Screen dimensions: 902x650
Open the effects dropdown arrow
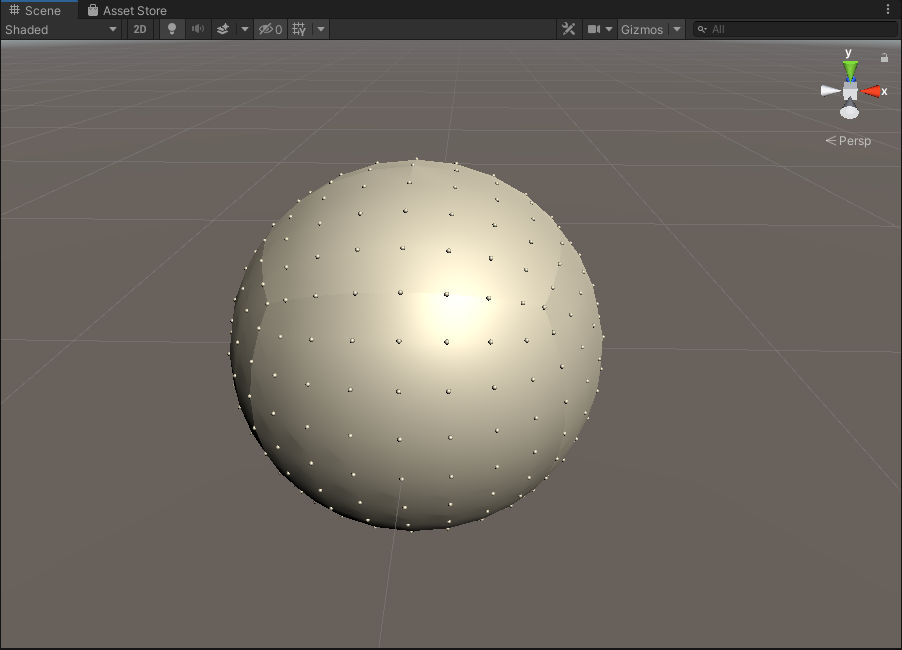[244, 29]
